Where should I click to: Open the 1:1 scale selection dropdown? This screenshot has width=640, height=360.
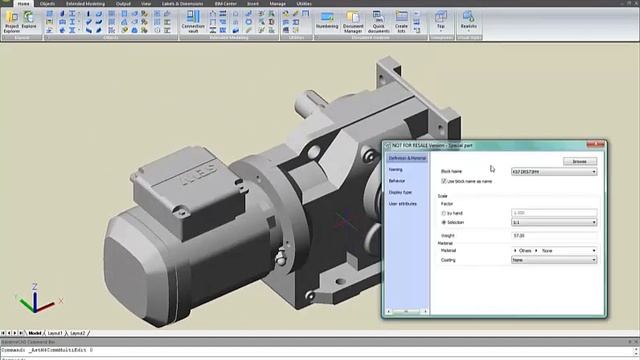tap(554, 222)
